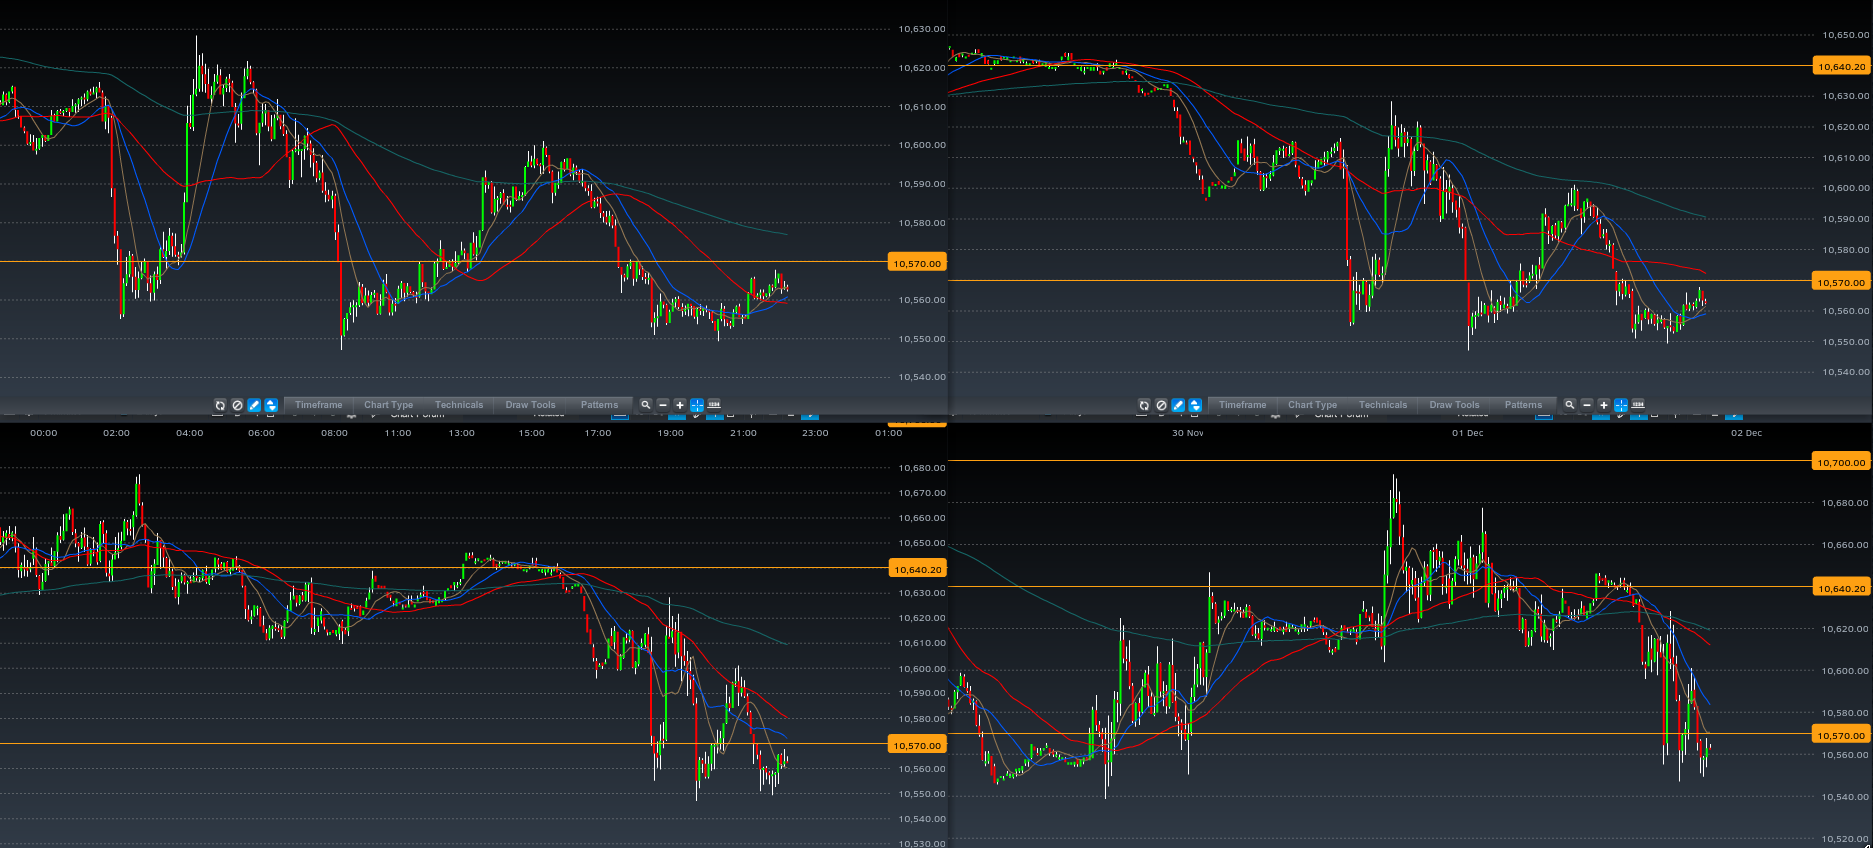Toggle crosshair icon in top-left chart toolbar
The height and width of the screenshot is (848, 1873).
coord(697,405)
